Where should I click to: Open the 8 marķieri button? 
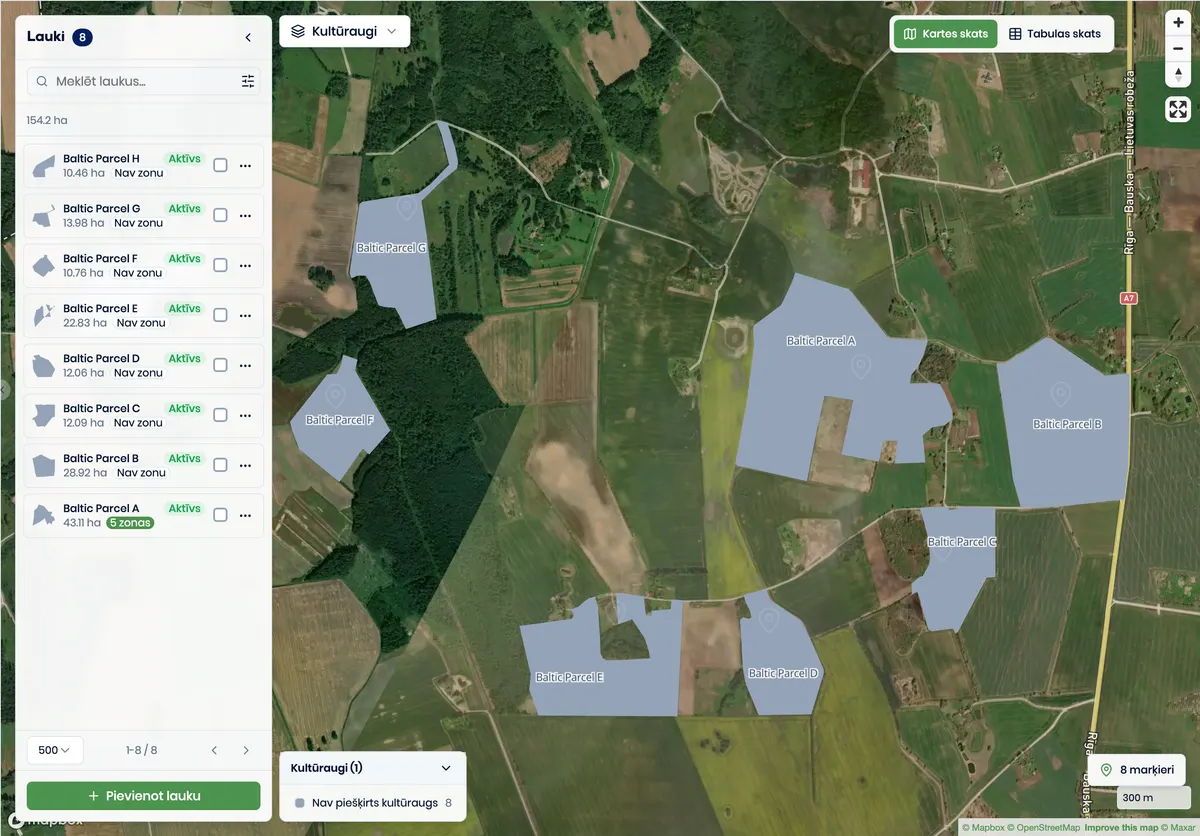[1137, 770]
